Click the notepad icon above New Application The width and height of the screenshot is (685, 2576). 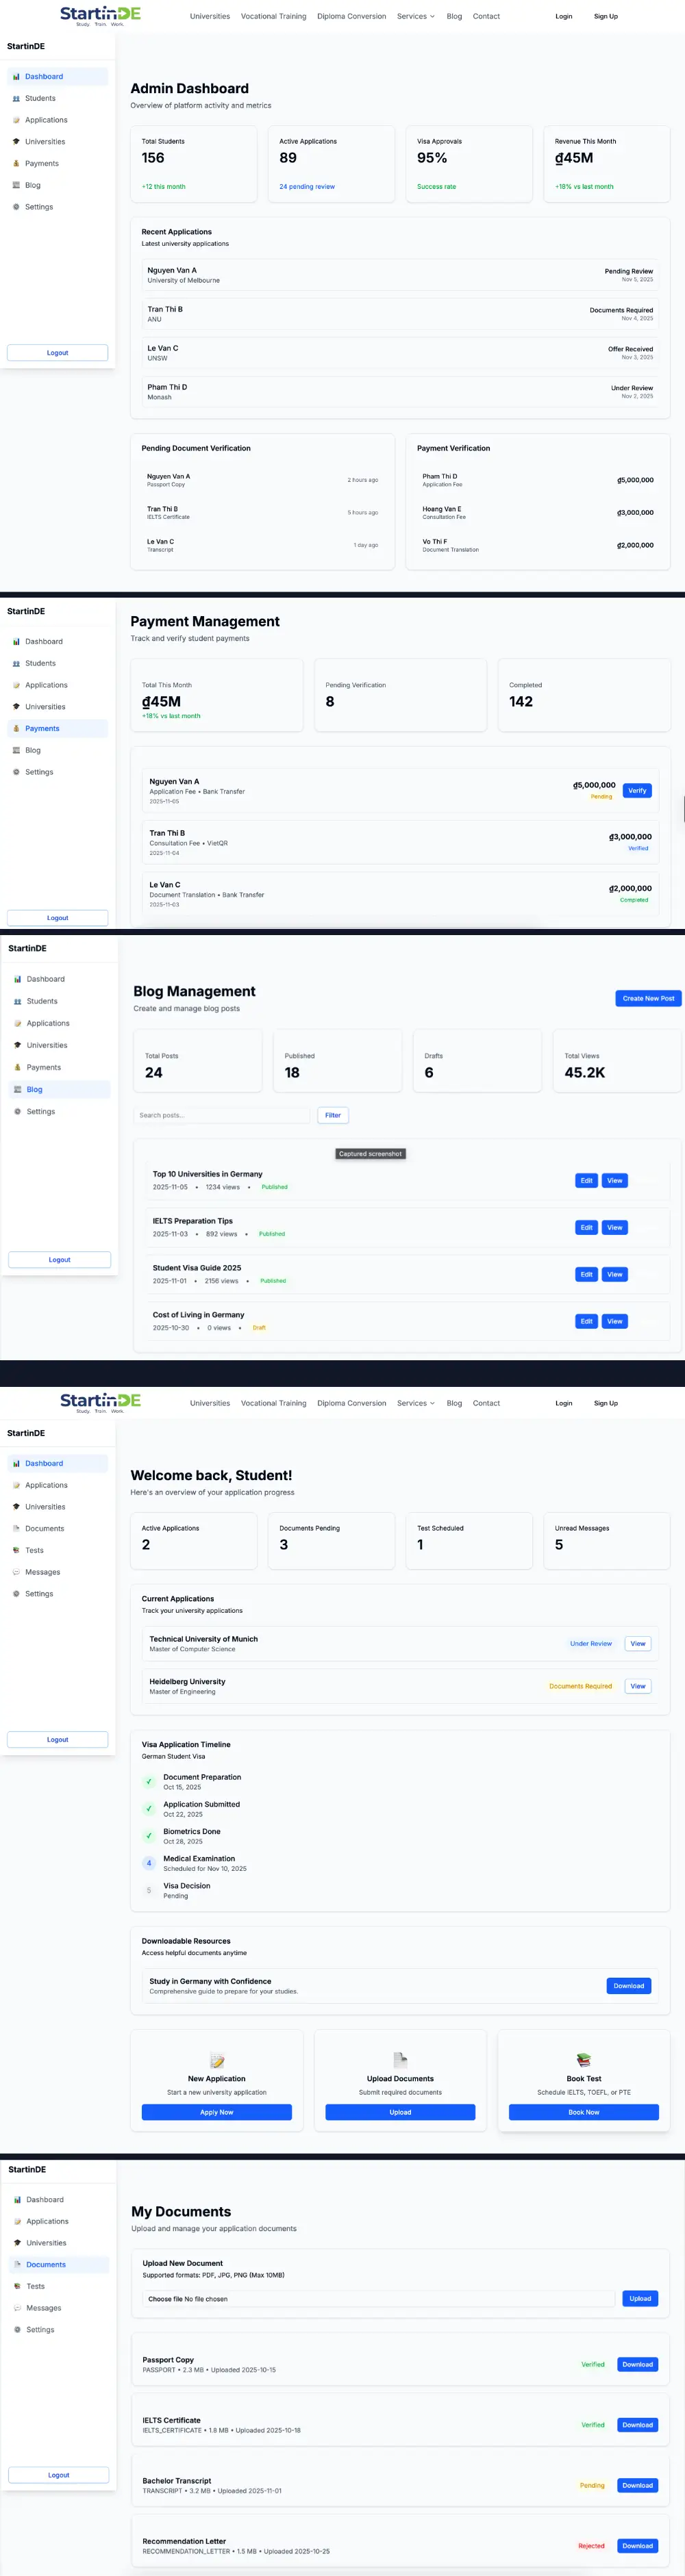tap(217, 2060)
